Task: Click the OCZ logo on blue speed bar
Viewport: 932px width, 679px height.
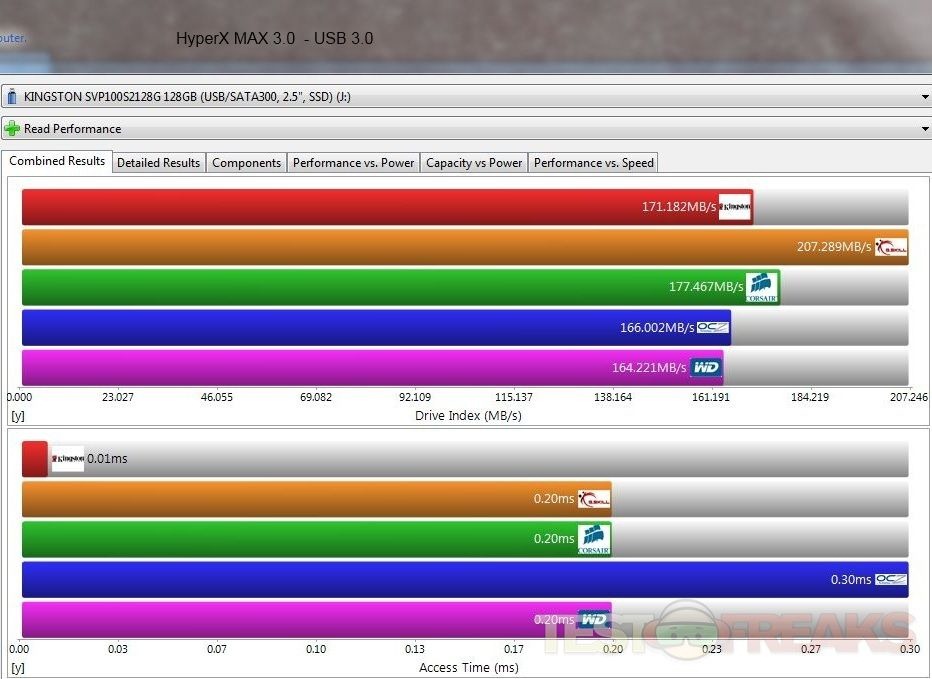Action: click(713, 327)
